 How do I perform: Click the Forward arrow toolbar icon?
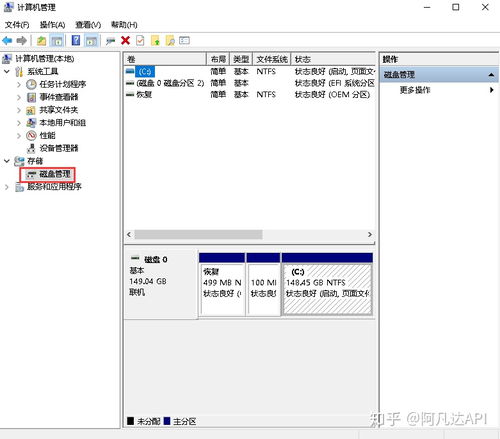(22, 41)
